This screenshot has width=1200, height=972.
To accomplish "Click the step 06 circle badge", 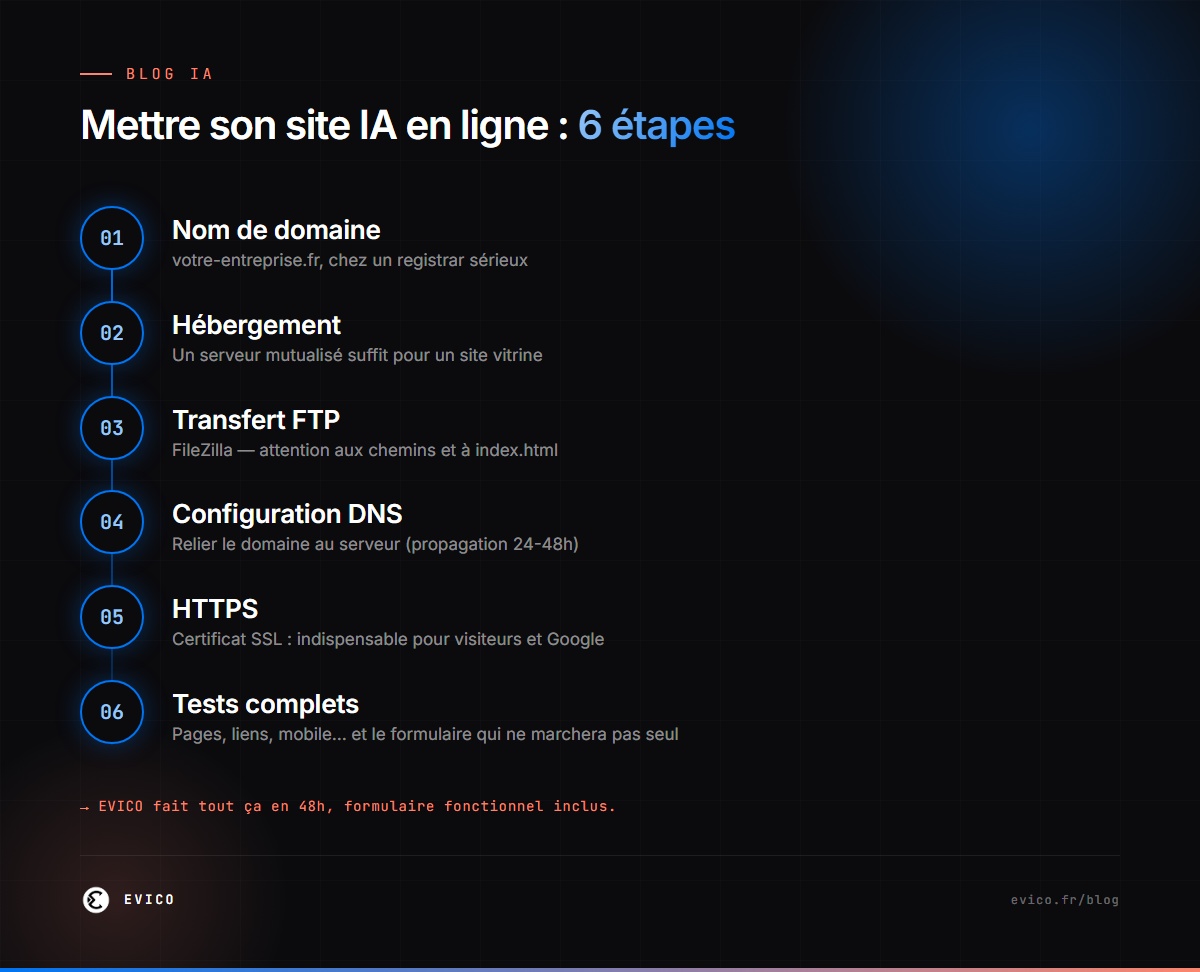I will pyautogui.click(x=112, y=712).
